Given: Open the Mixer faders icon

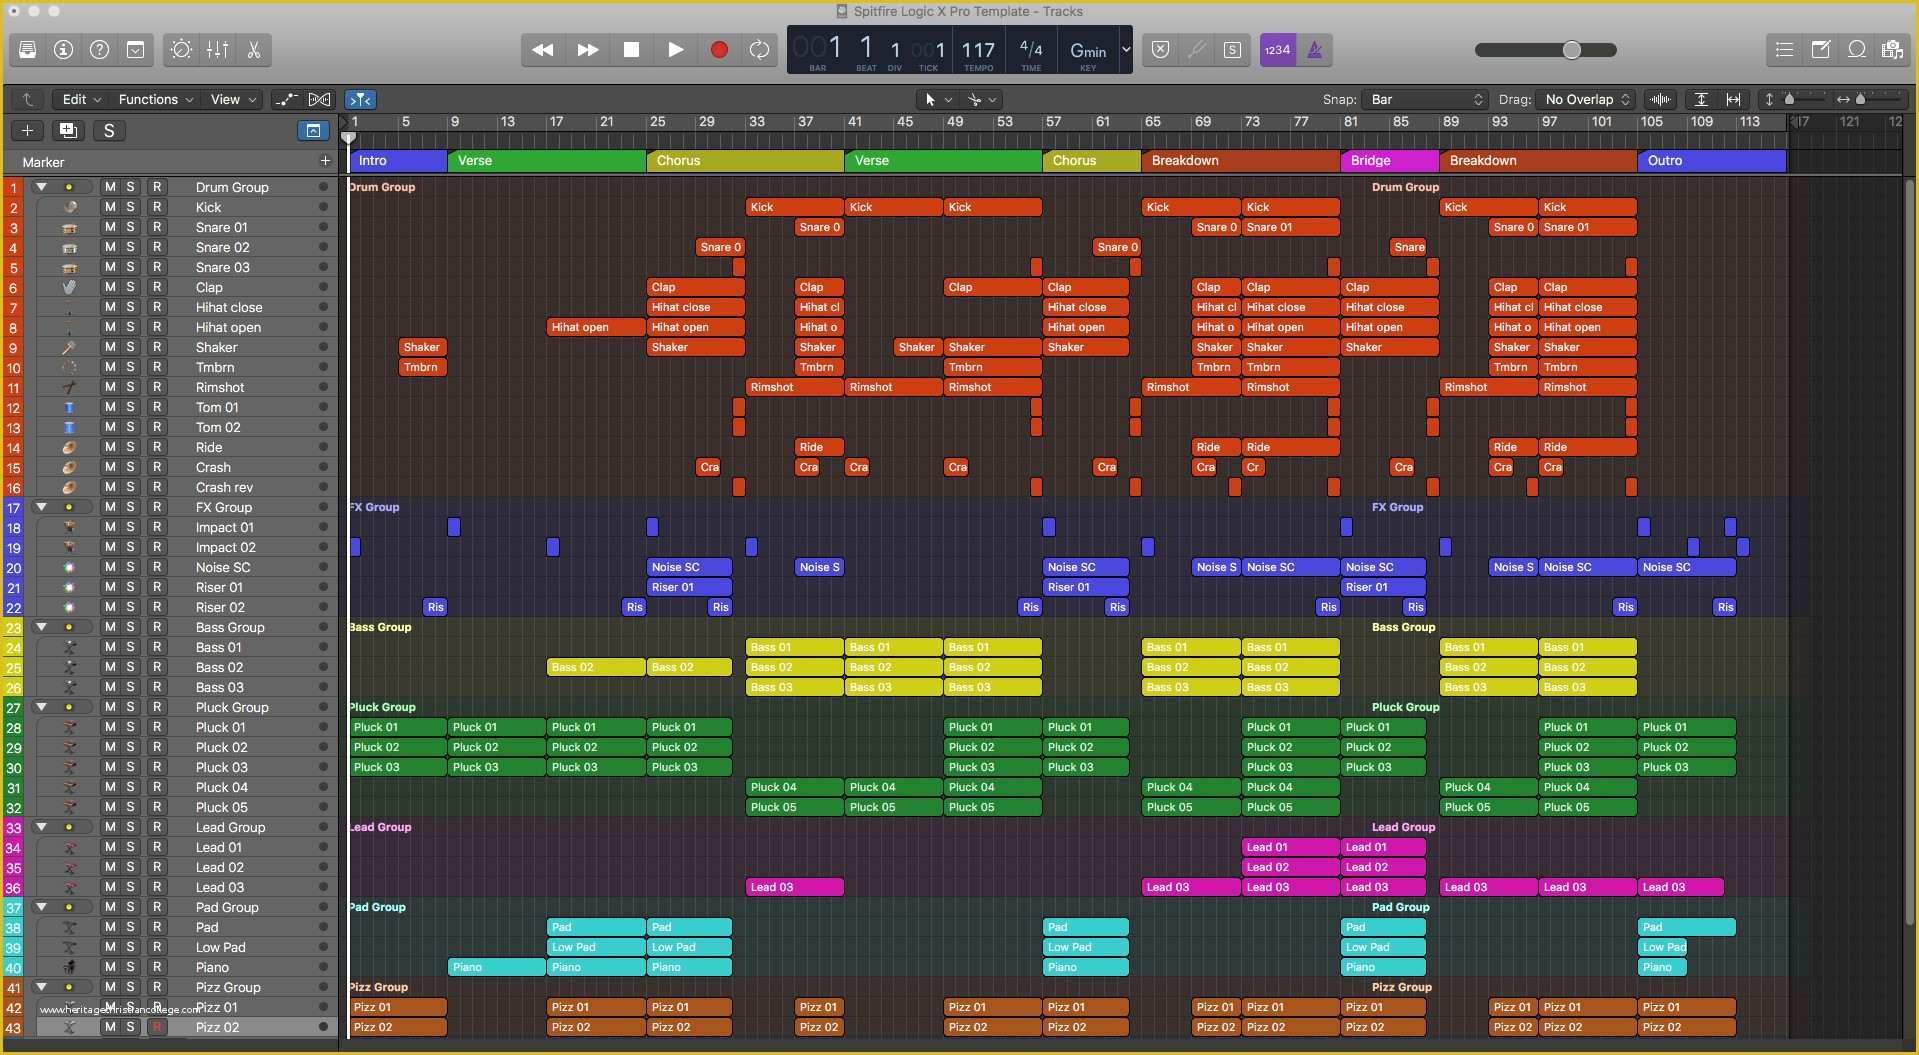Looking at the screenshot, I should point(218,50).
